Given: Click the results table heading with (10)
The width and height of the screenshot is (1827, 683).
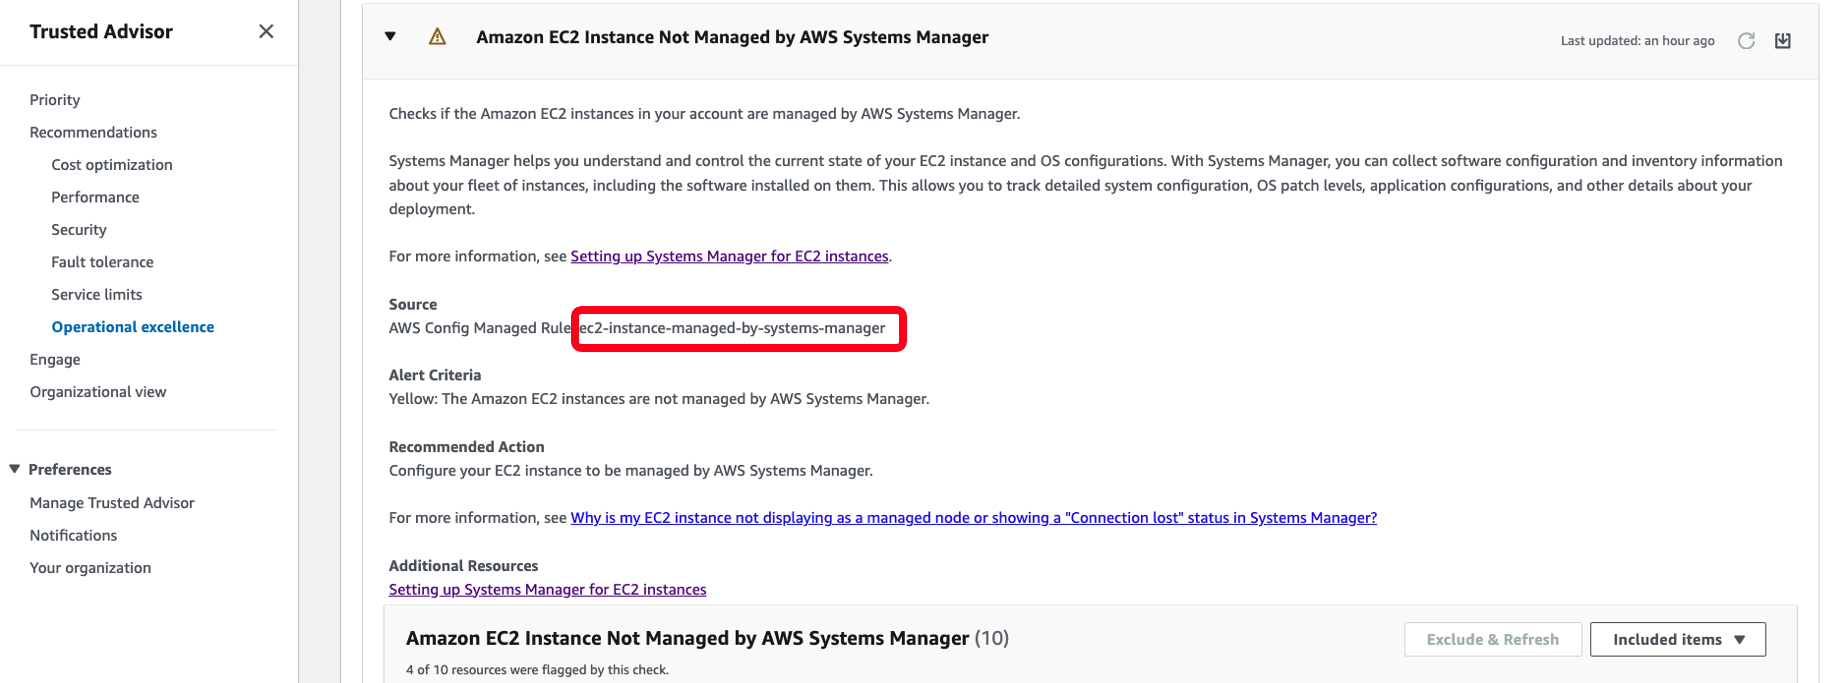Looking at the screenshot, I should 707,638.
